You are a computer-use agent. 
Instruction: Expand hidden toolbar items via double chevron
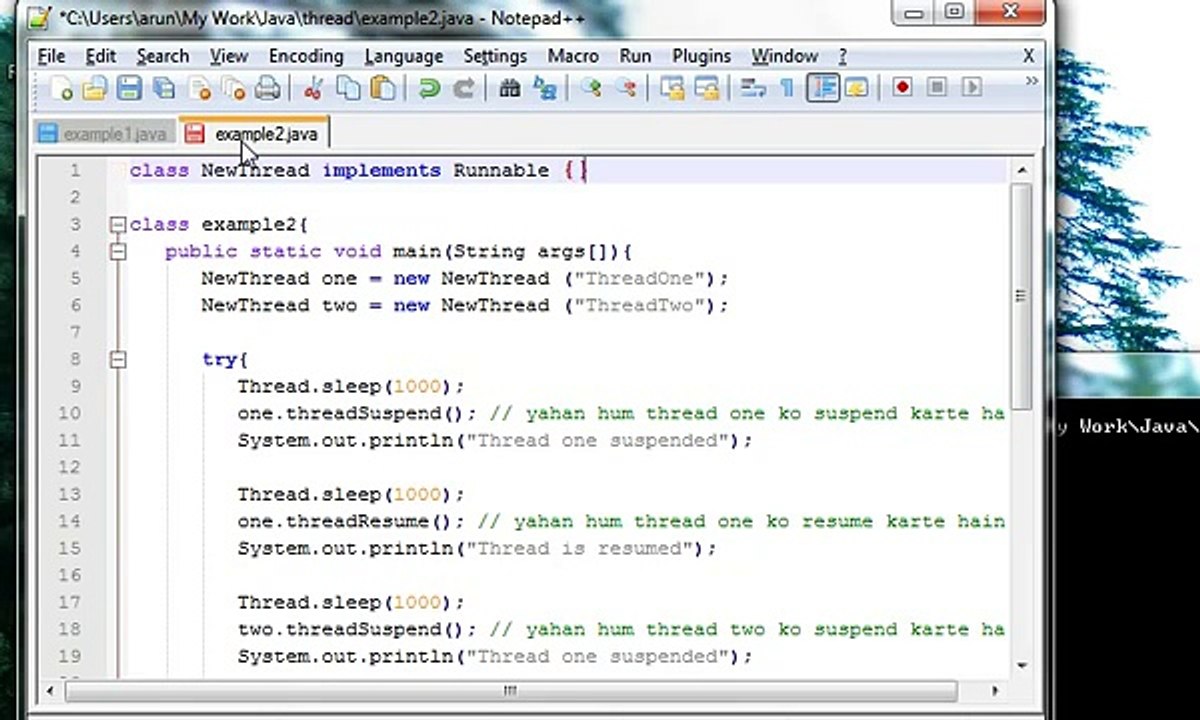1031,81
